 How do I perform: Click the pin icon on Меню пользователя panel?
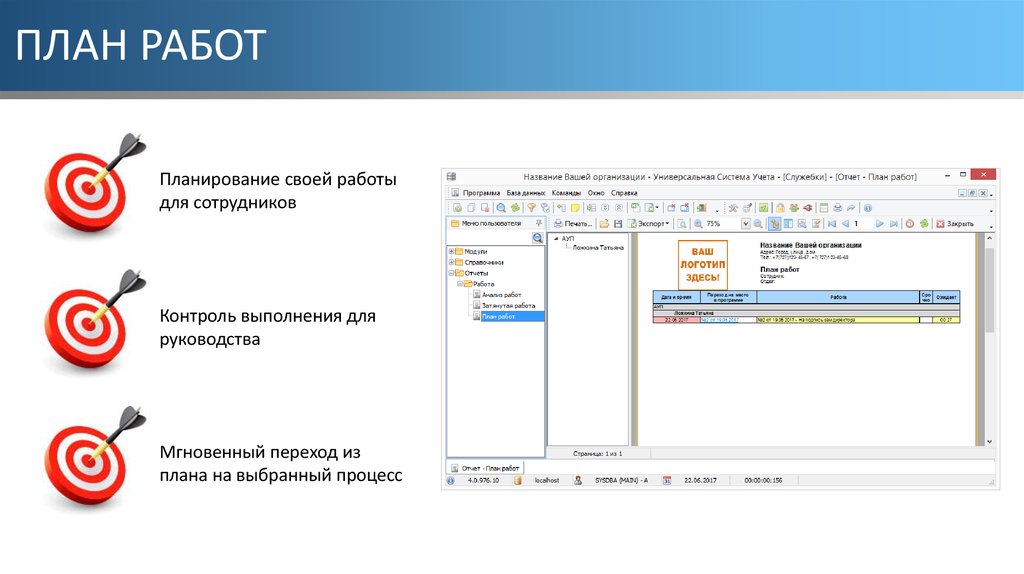pos(539,224)
